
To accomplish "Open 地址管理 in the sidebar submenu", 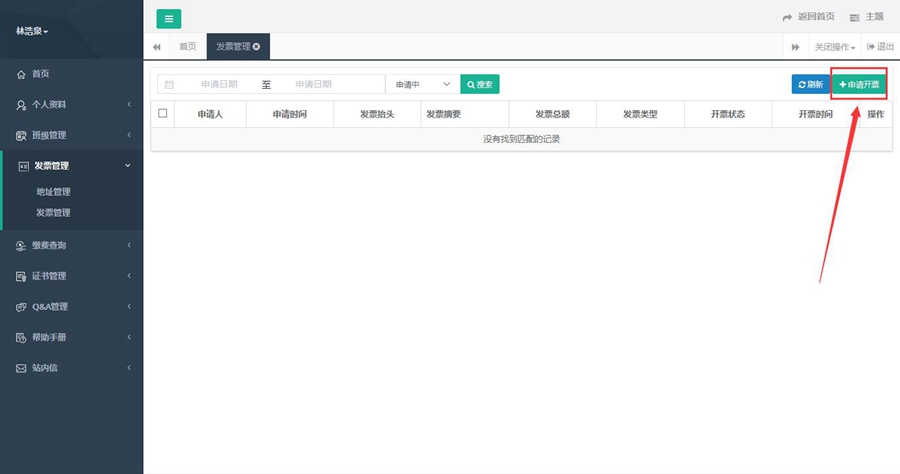I will 53,192.
